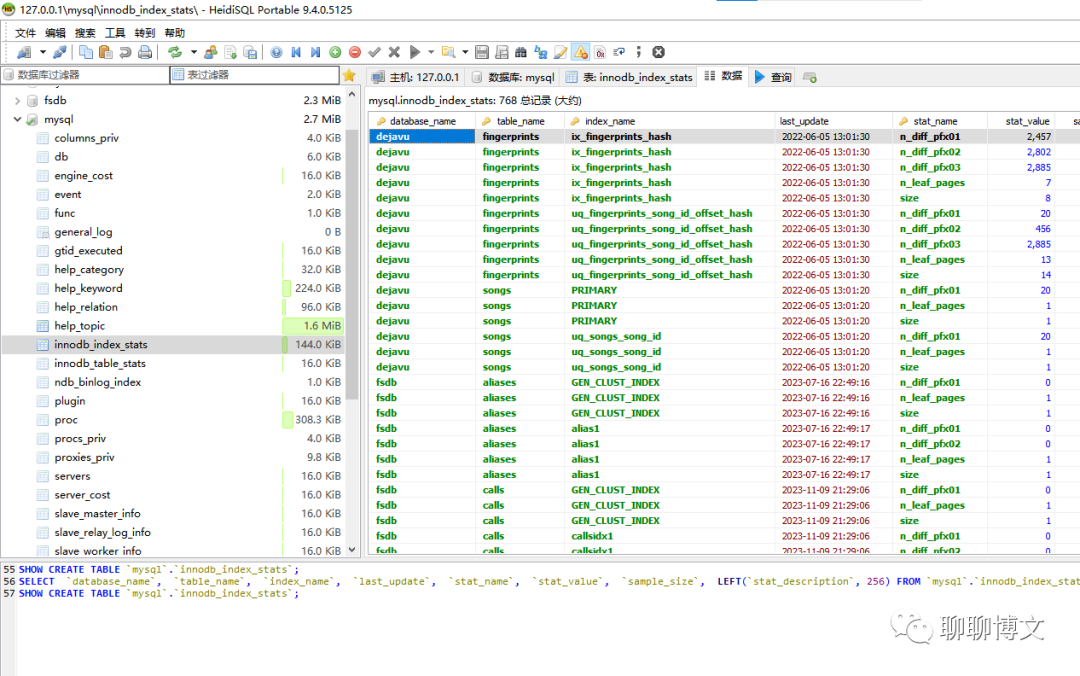1080x676 pixels.
Task: Open the 编辑 menu
Action: point(55,33)
